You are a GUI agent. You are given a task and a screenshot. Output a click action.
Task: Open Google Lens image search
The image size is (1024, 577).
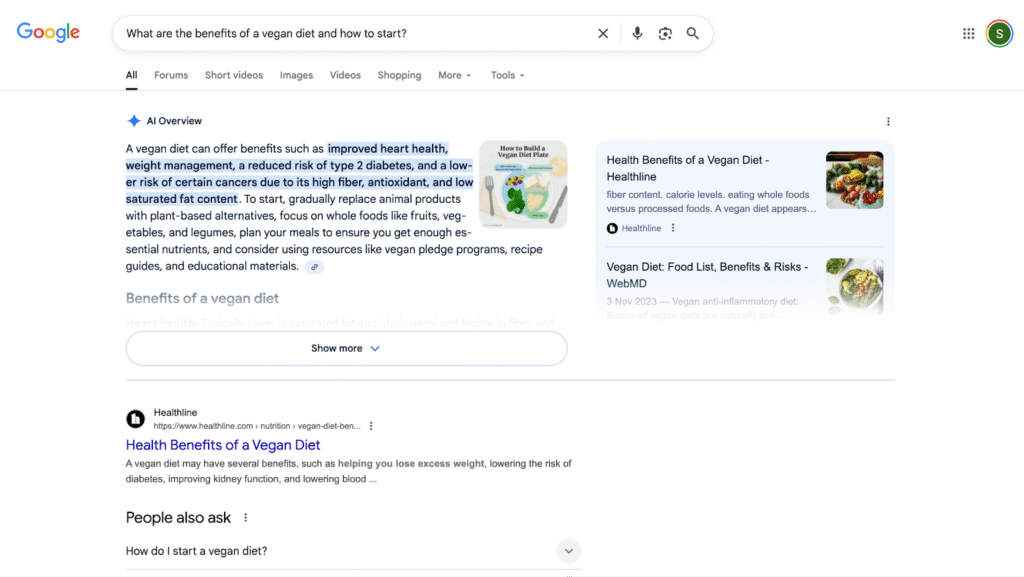(x=665, y=34)
